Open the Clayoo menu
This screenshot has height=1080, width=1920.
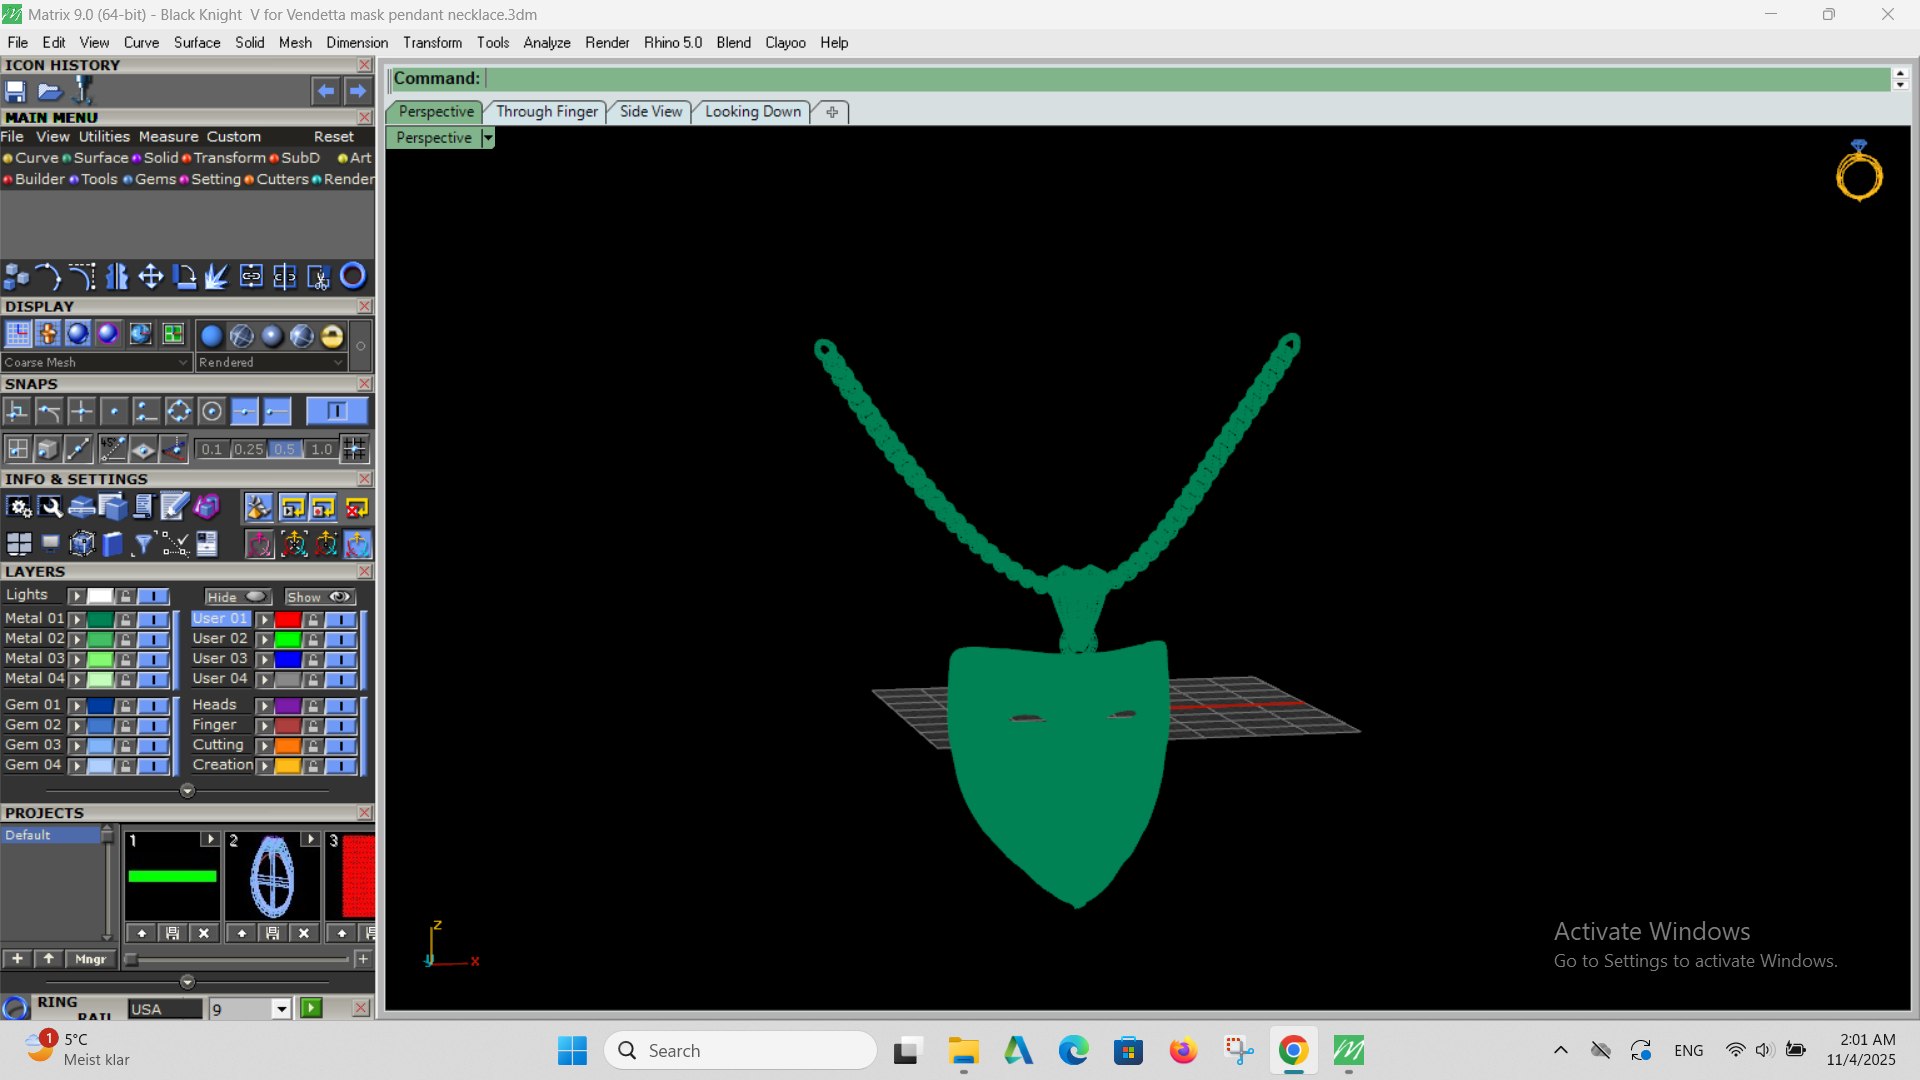(785, 42)
